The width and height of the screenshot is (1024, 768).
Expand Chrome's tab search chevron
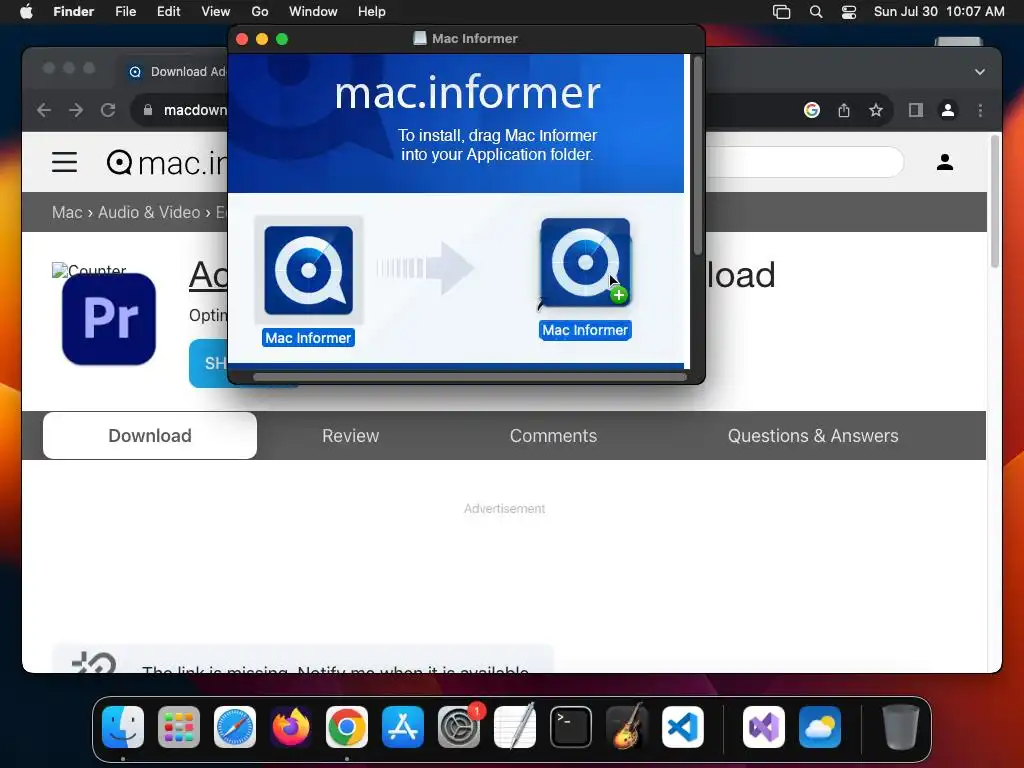point(980,72)
